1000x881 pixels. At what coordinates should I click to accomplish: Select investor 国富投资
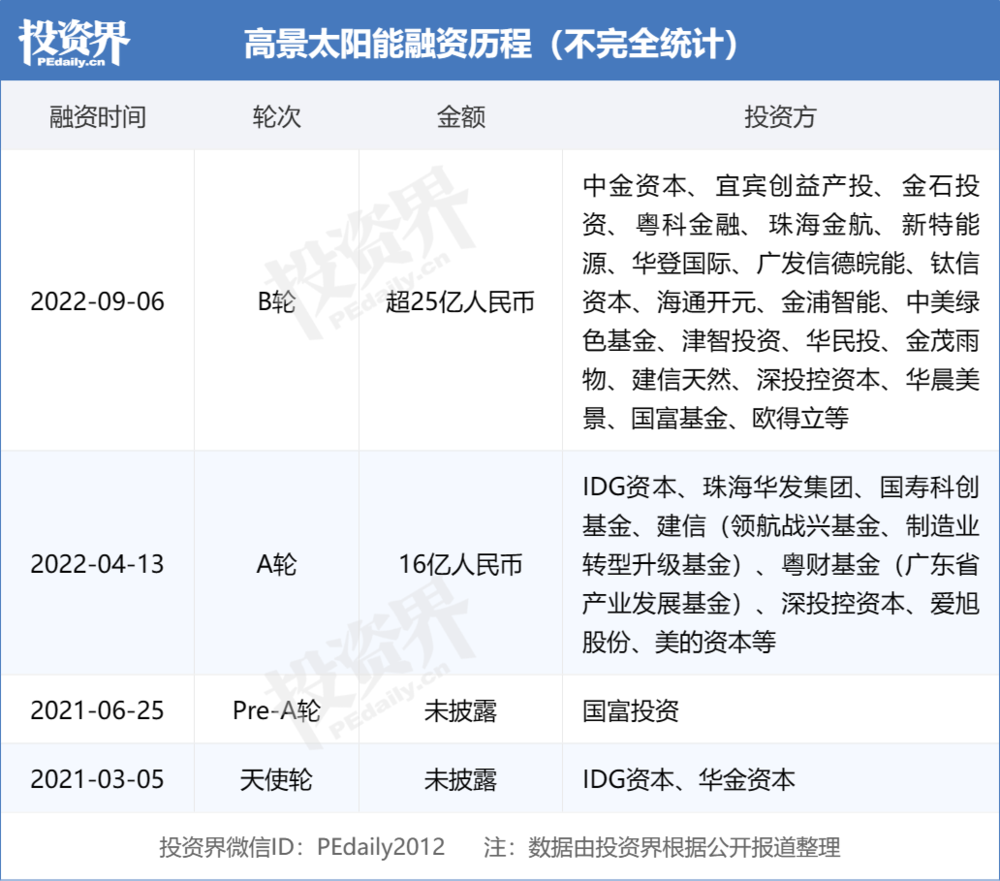point(630,710)
